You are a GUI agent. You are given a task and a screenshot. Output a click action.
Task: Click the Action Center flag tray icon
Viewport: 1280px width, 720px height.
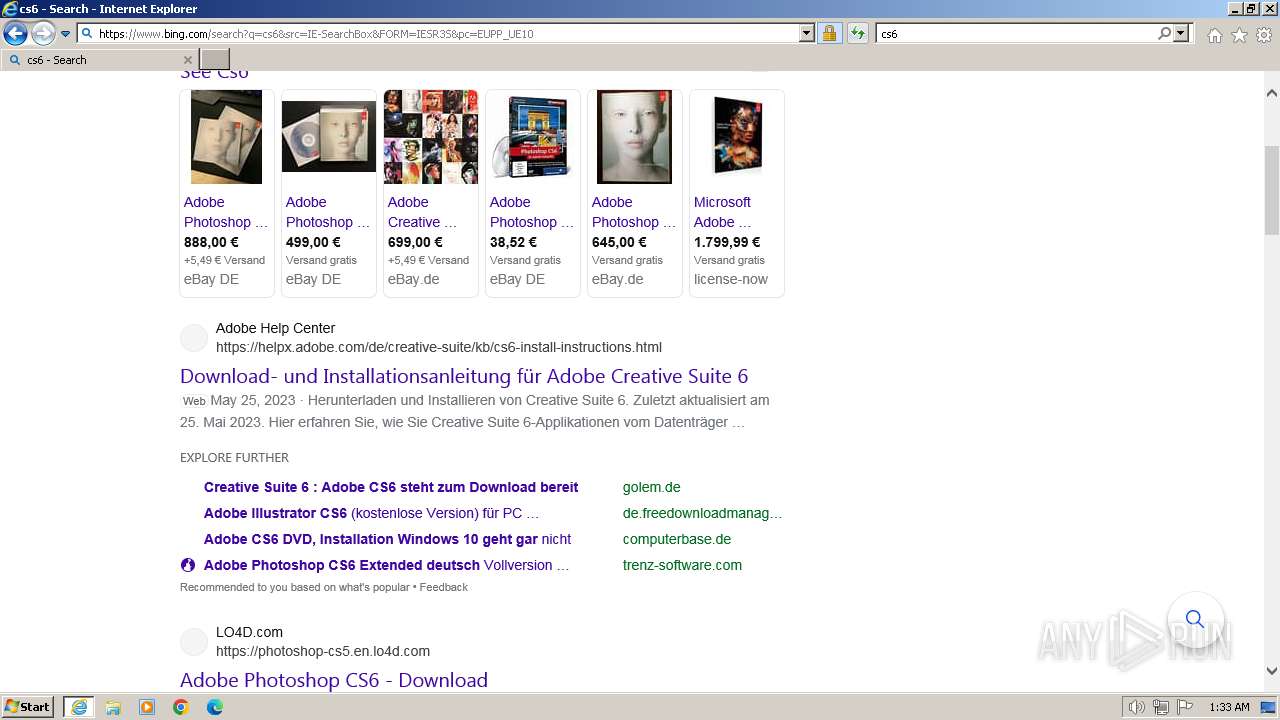[1184, 707]
